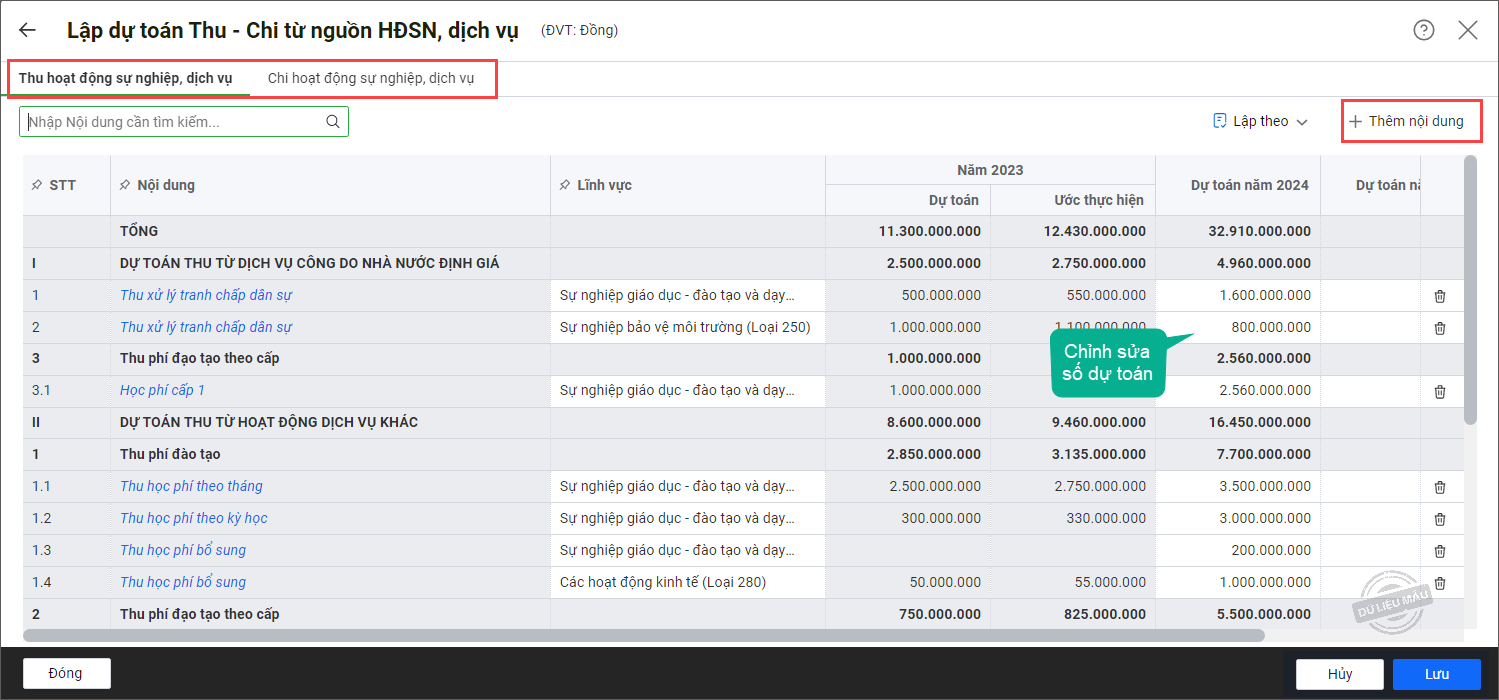The image size is (1499, 700).
Task: Go back using the left arrow icon
Action: tap(27, 30)
